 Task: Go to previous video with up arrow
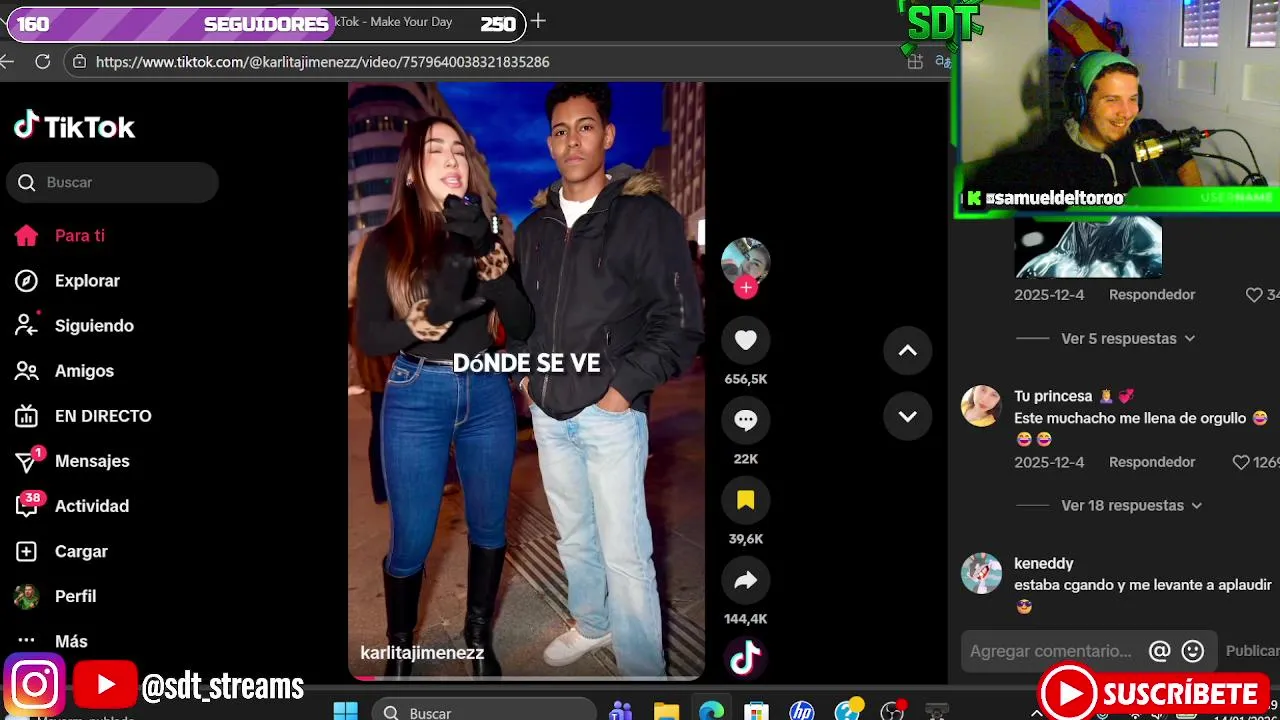[907, 350]
